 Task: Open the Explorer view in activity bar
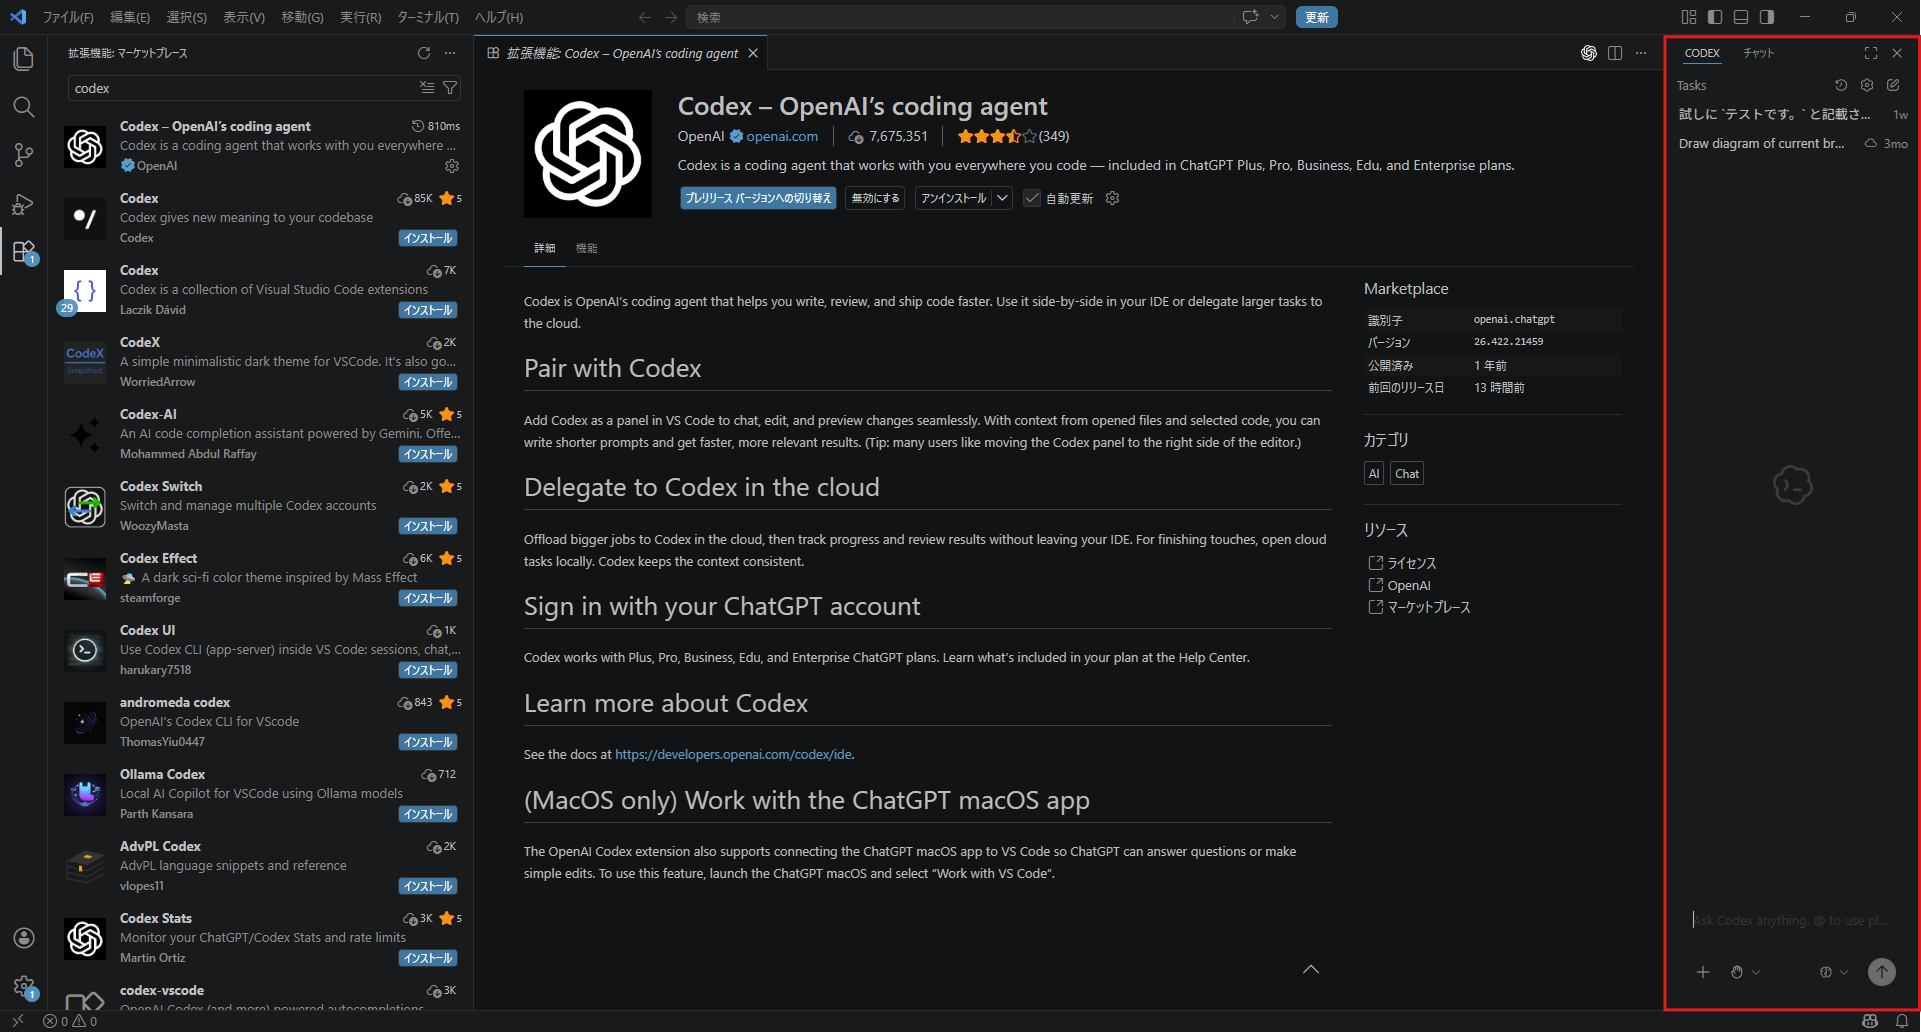pyautogui.click(x=23, y=59)
